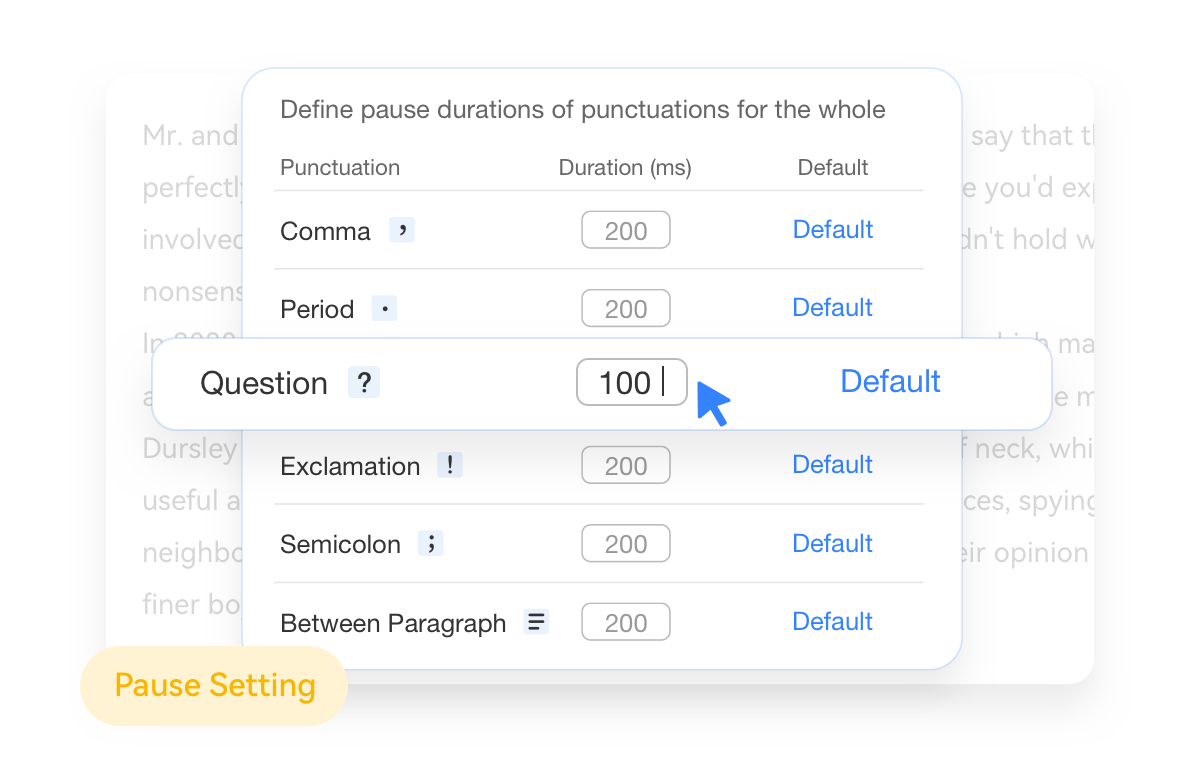
Task: Select the Comma duration field showing 200
Action: click(x=625, y=229)
